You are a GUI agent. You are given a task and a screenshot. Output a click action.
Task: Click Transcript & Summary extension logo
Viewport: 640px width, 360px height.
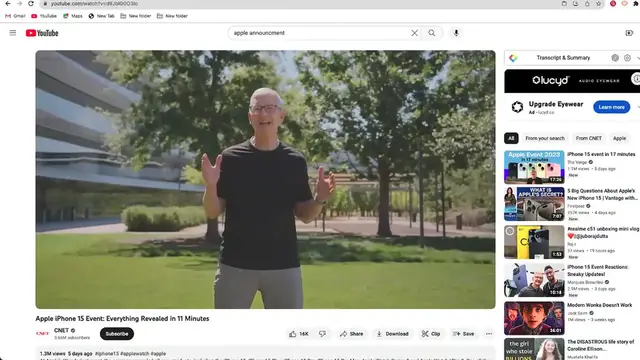click(x=513, y=58)
